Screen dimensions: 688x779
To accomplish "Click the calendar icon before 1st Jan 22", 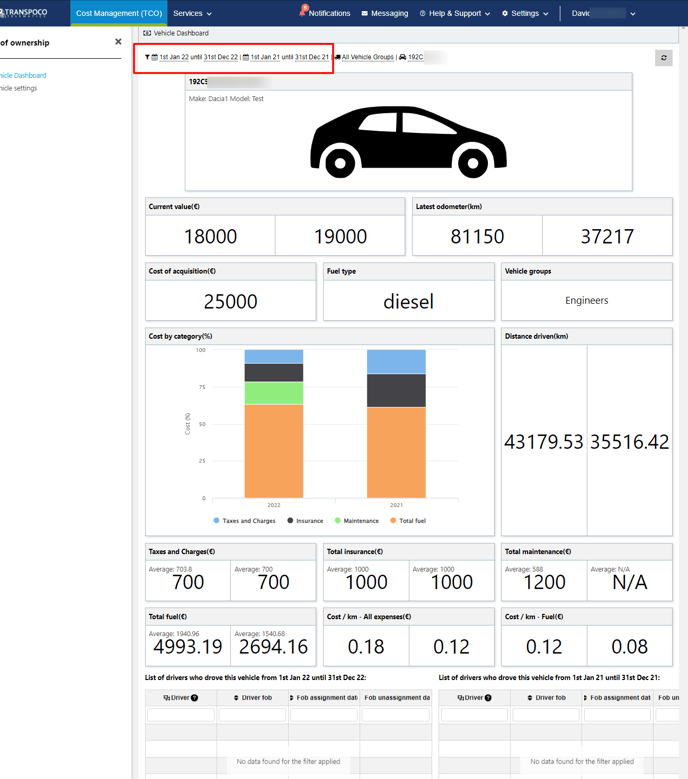I will (154, 57).
